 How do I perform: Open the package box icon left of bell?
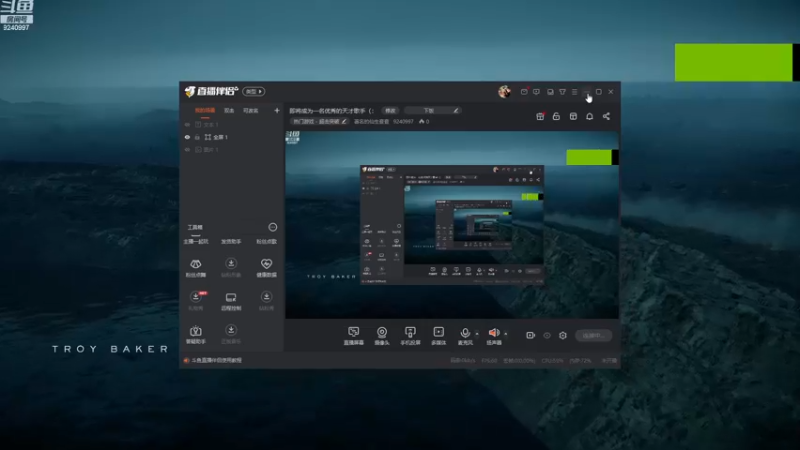pyautogui.click(x=573, y=116)
